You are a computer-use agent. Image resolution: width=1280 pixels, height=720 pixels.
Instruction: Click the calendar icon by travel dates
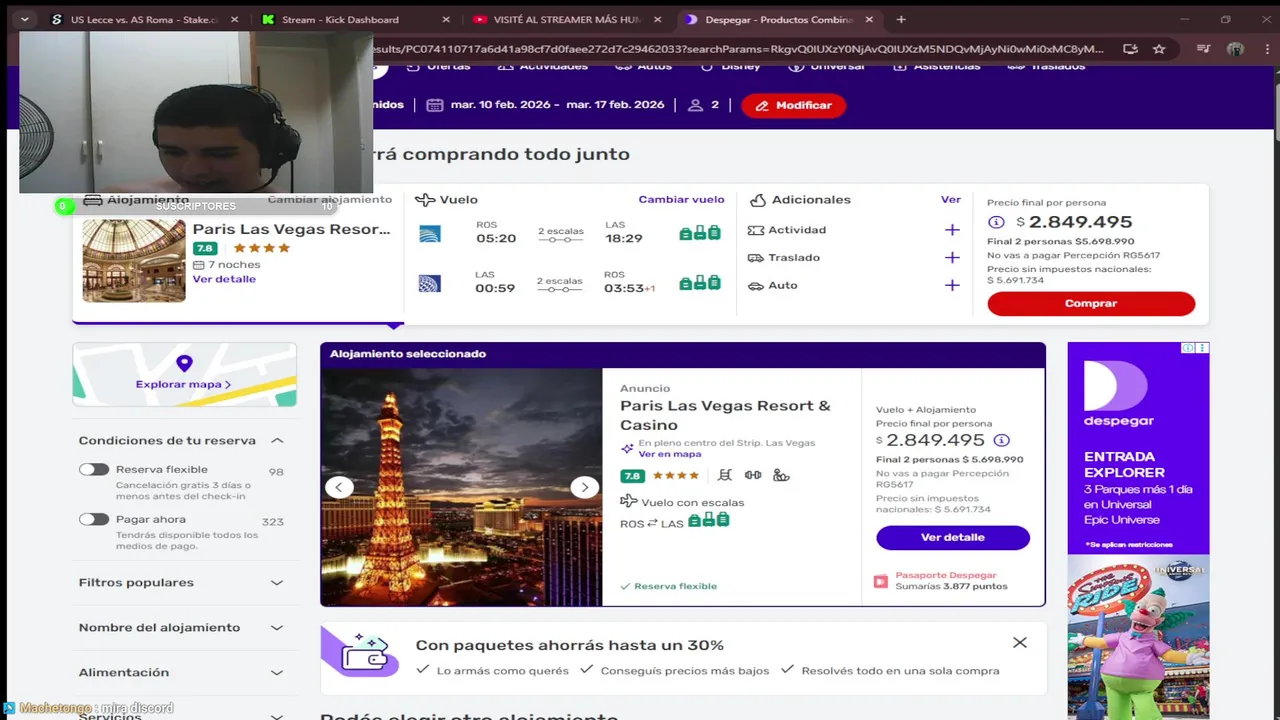coord(434,105)
